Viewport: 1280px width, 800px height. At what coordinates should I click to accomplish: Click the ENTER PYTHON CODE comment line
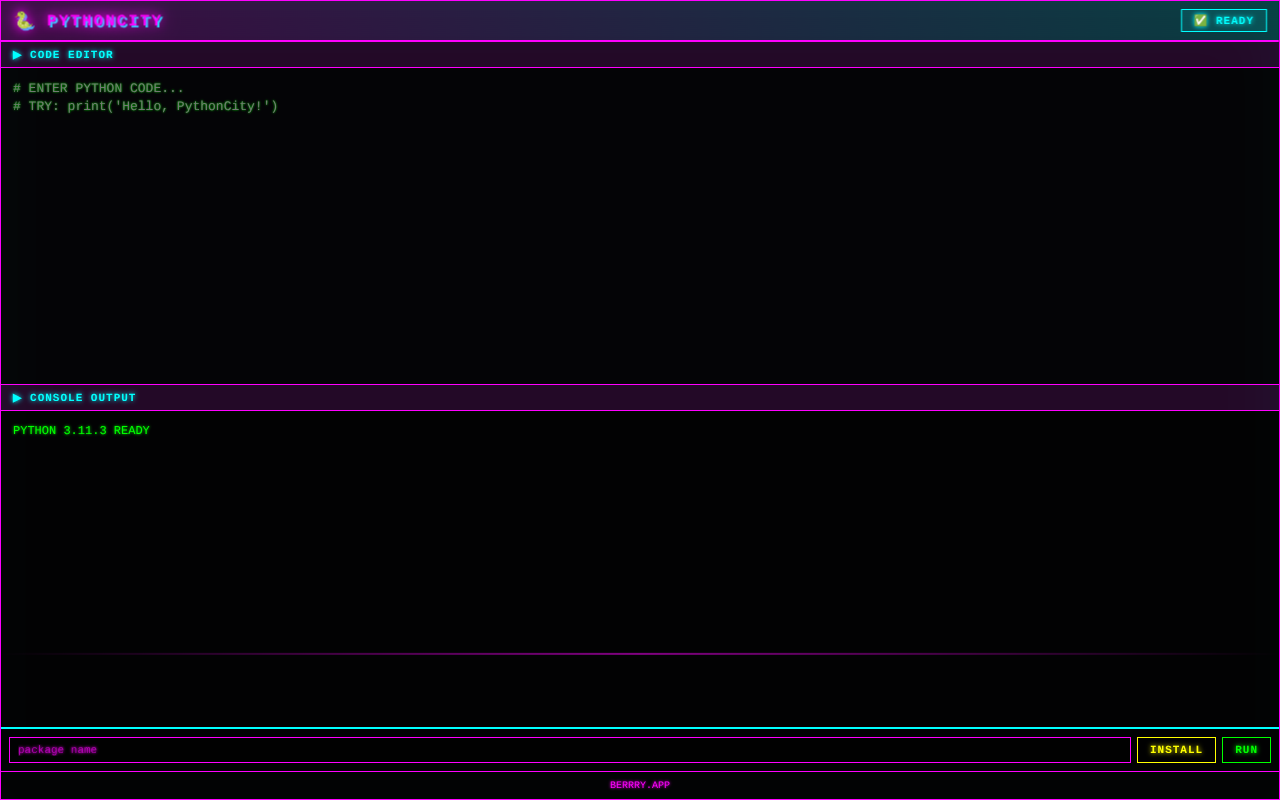[x=98, y=87]
